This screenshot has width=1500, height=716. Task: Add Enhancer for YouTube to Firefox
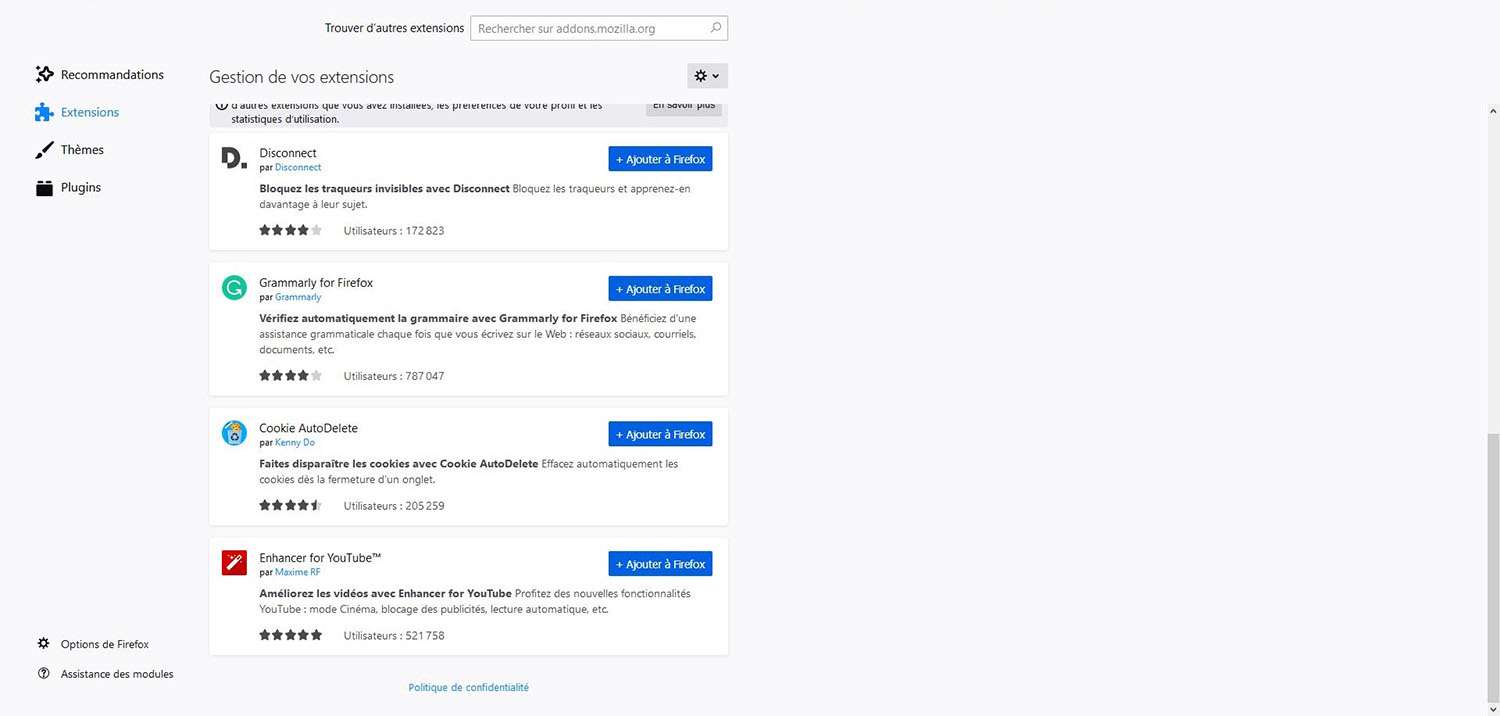(x=660, y=564)
